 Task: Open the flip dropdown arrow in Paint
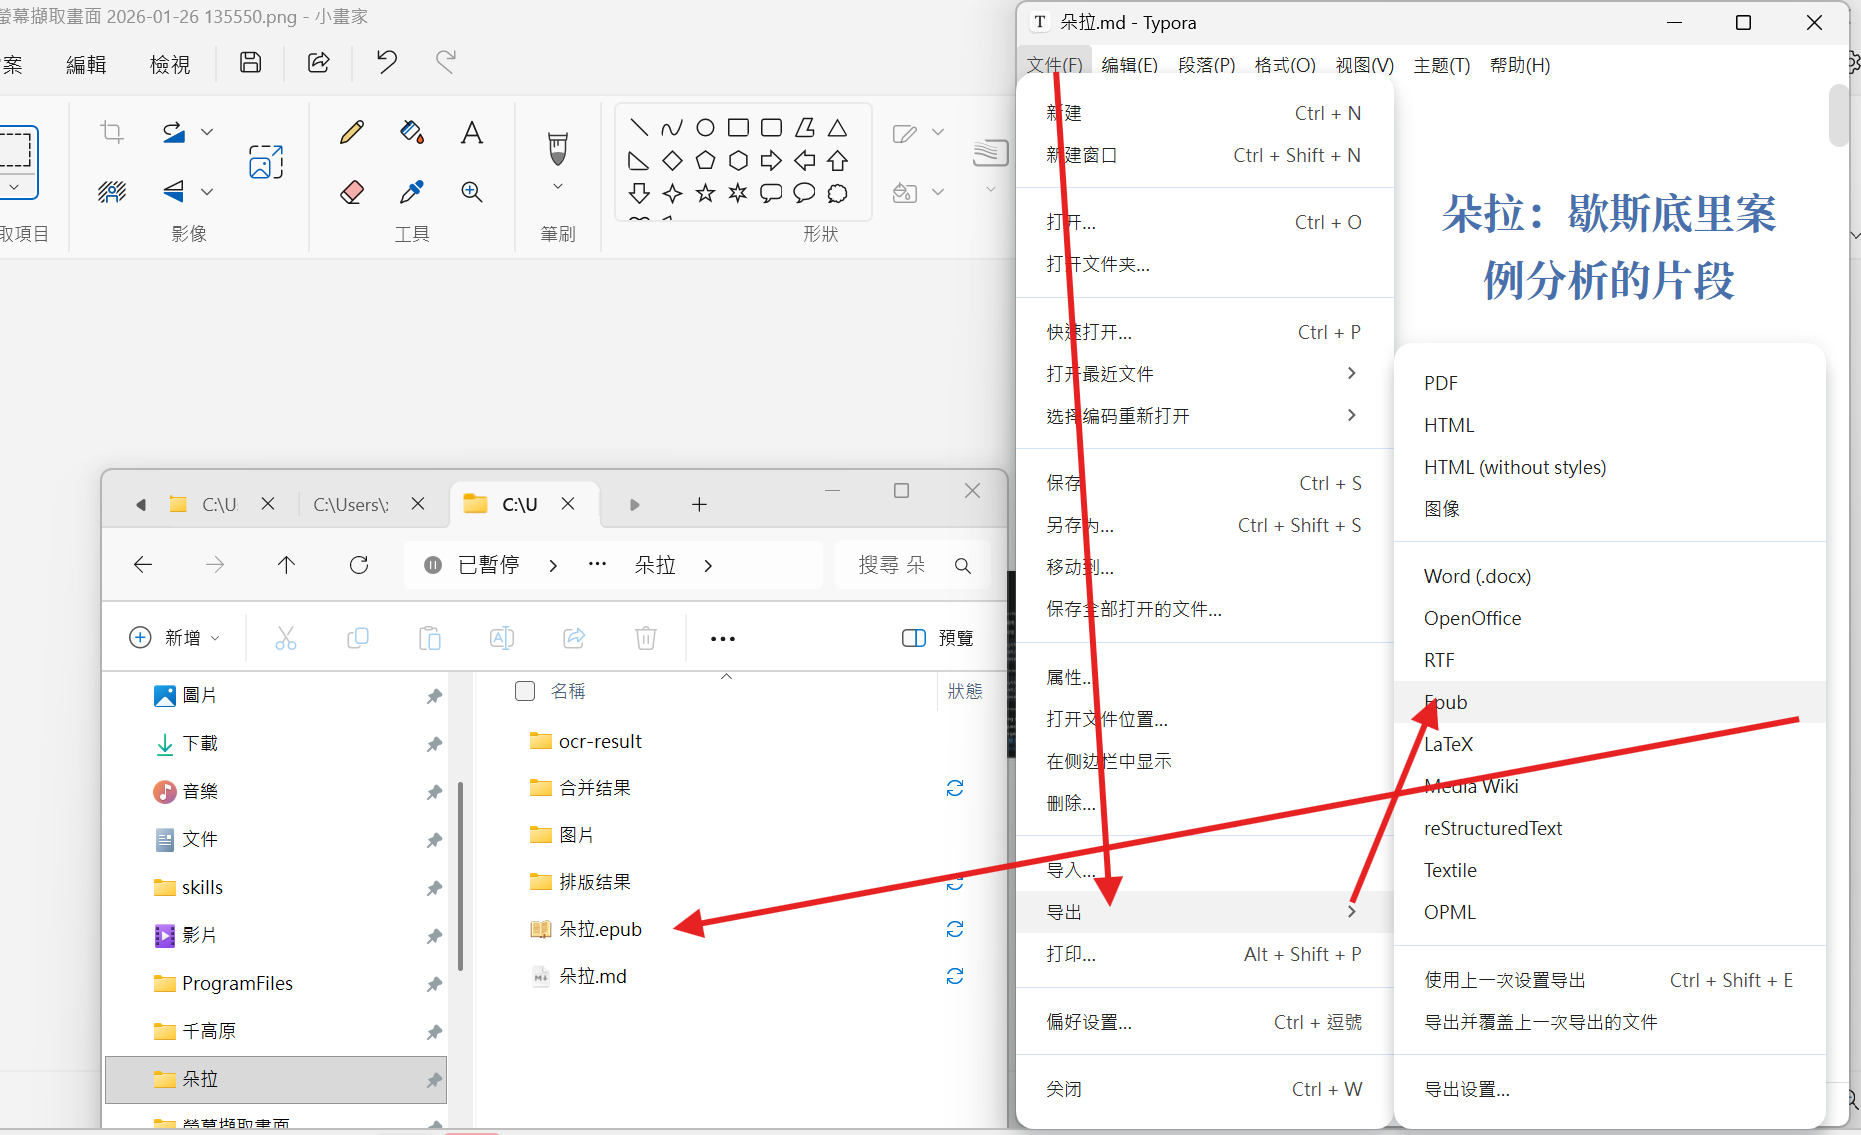[x=207, y=192]
